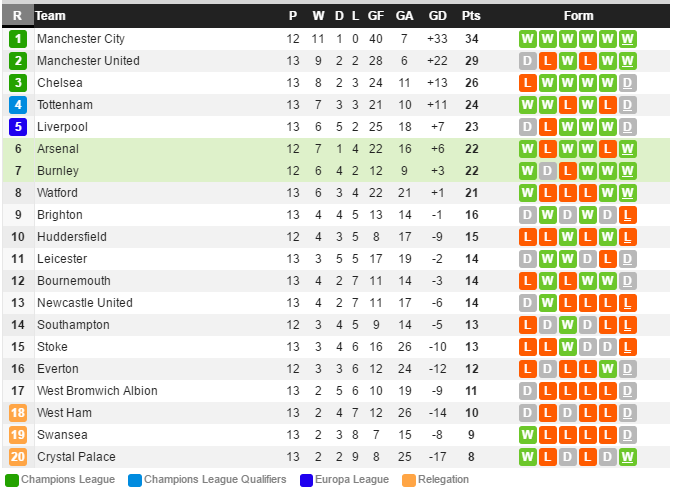
Task: Sort table by GD column header
Action: coord(437,16)
